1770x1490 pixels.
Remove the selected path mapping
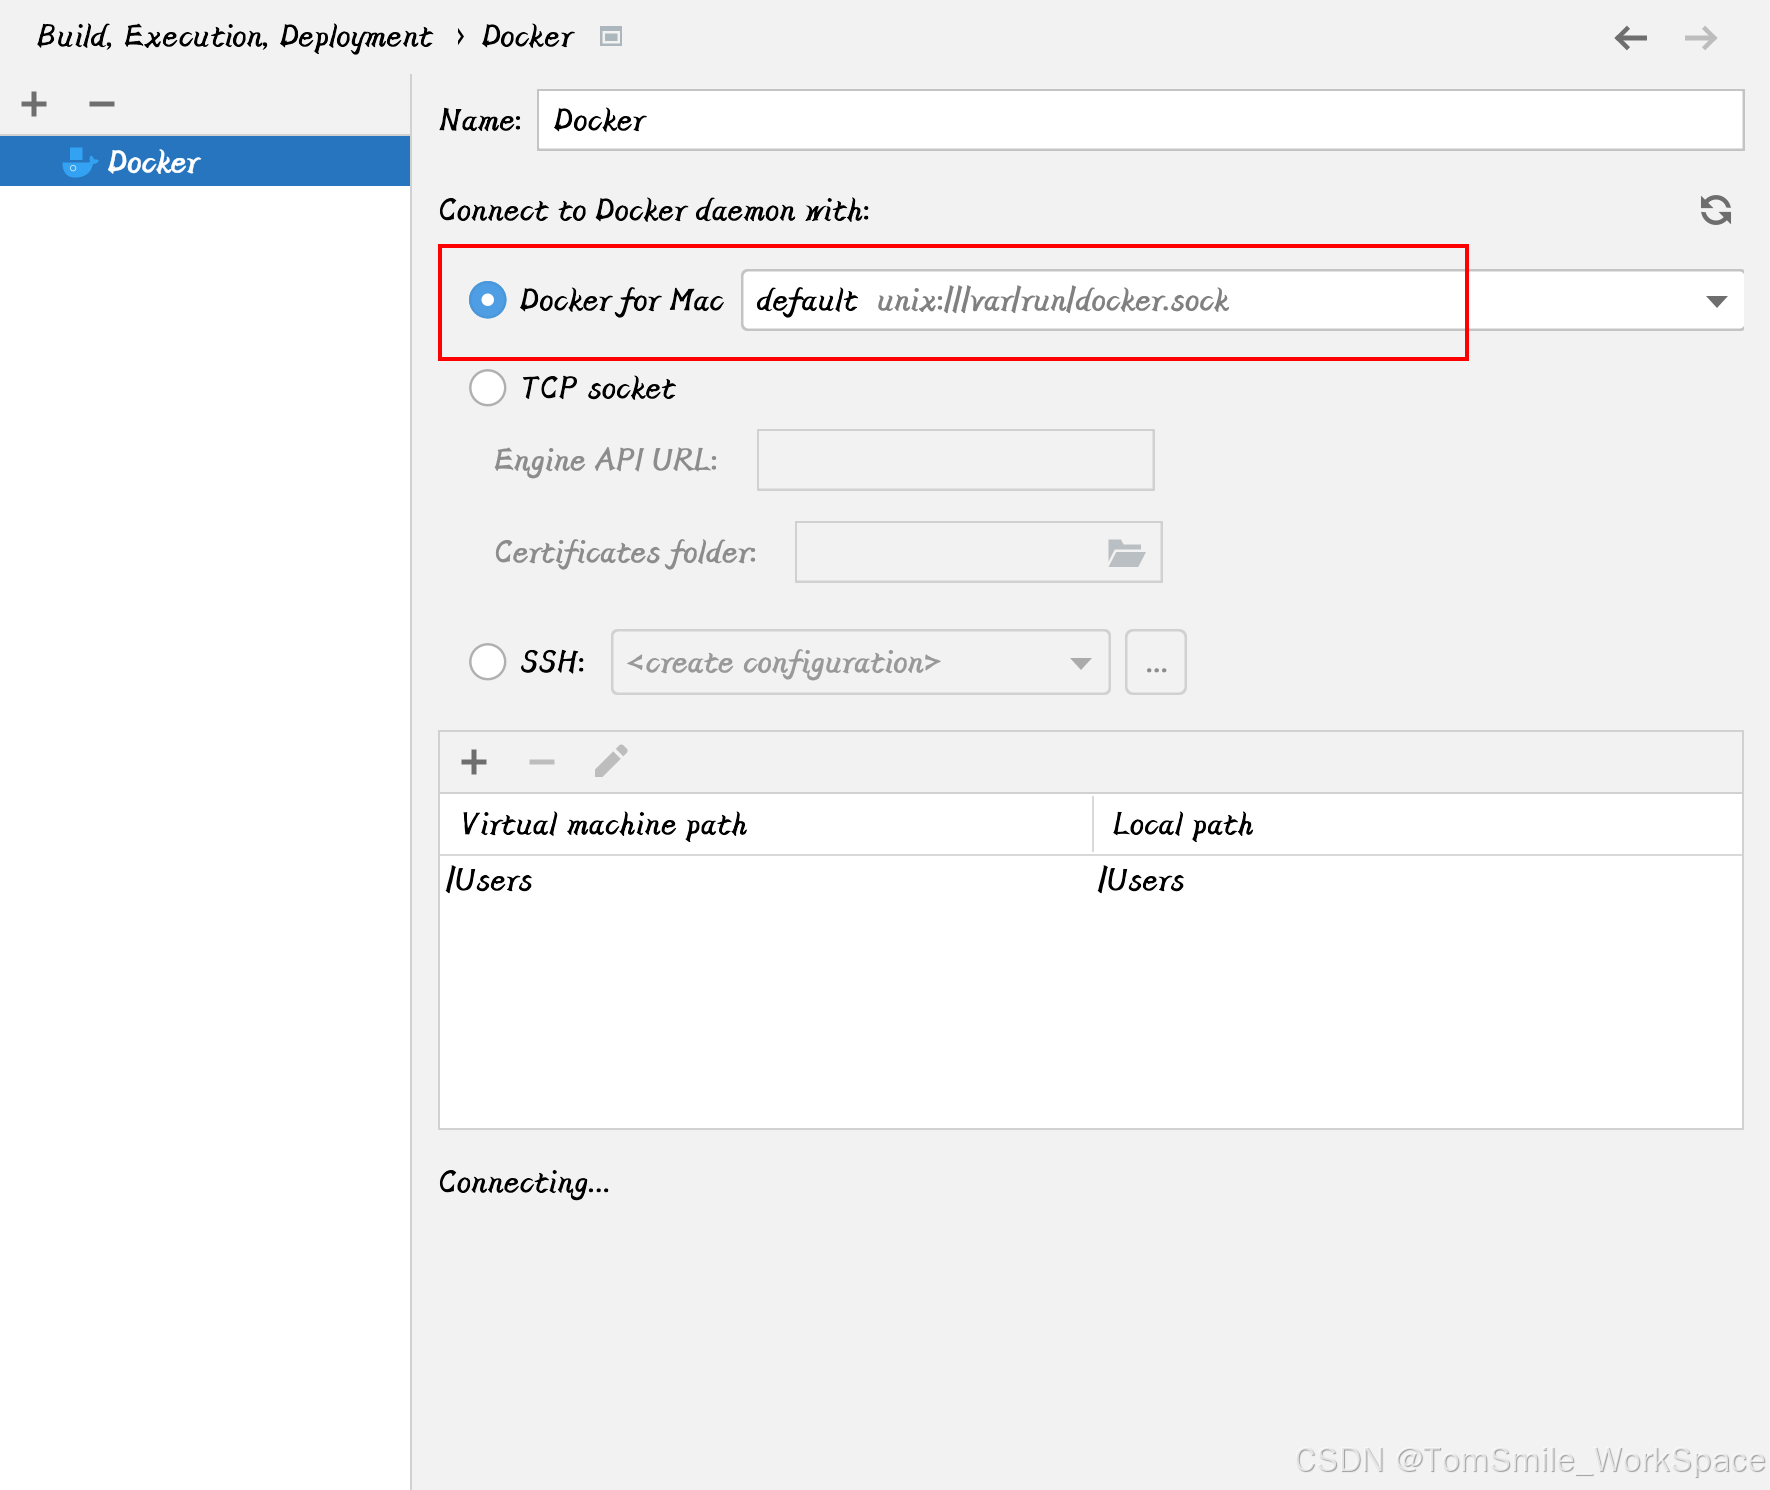tap(542, 762)
